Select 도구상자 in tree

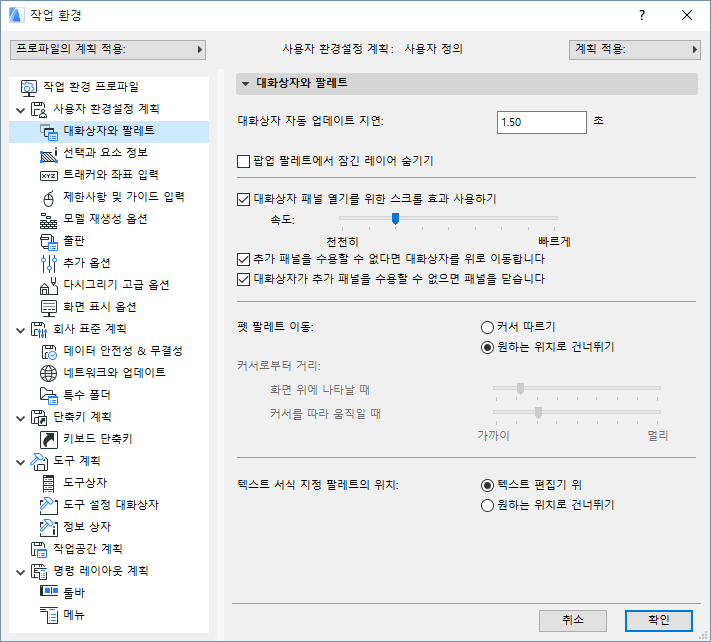click(85, 483)
